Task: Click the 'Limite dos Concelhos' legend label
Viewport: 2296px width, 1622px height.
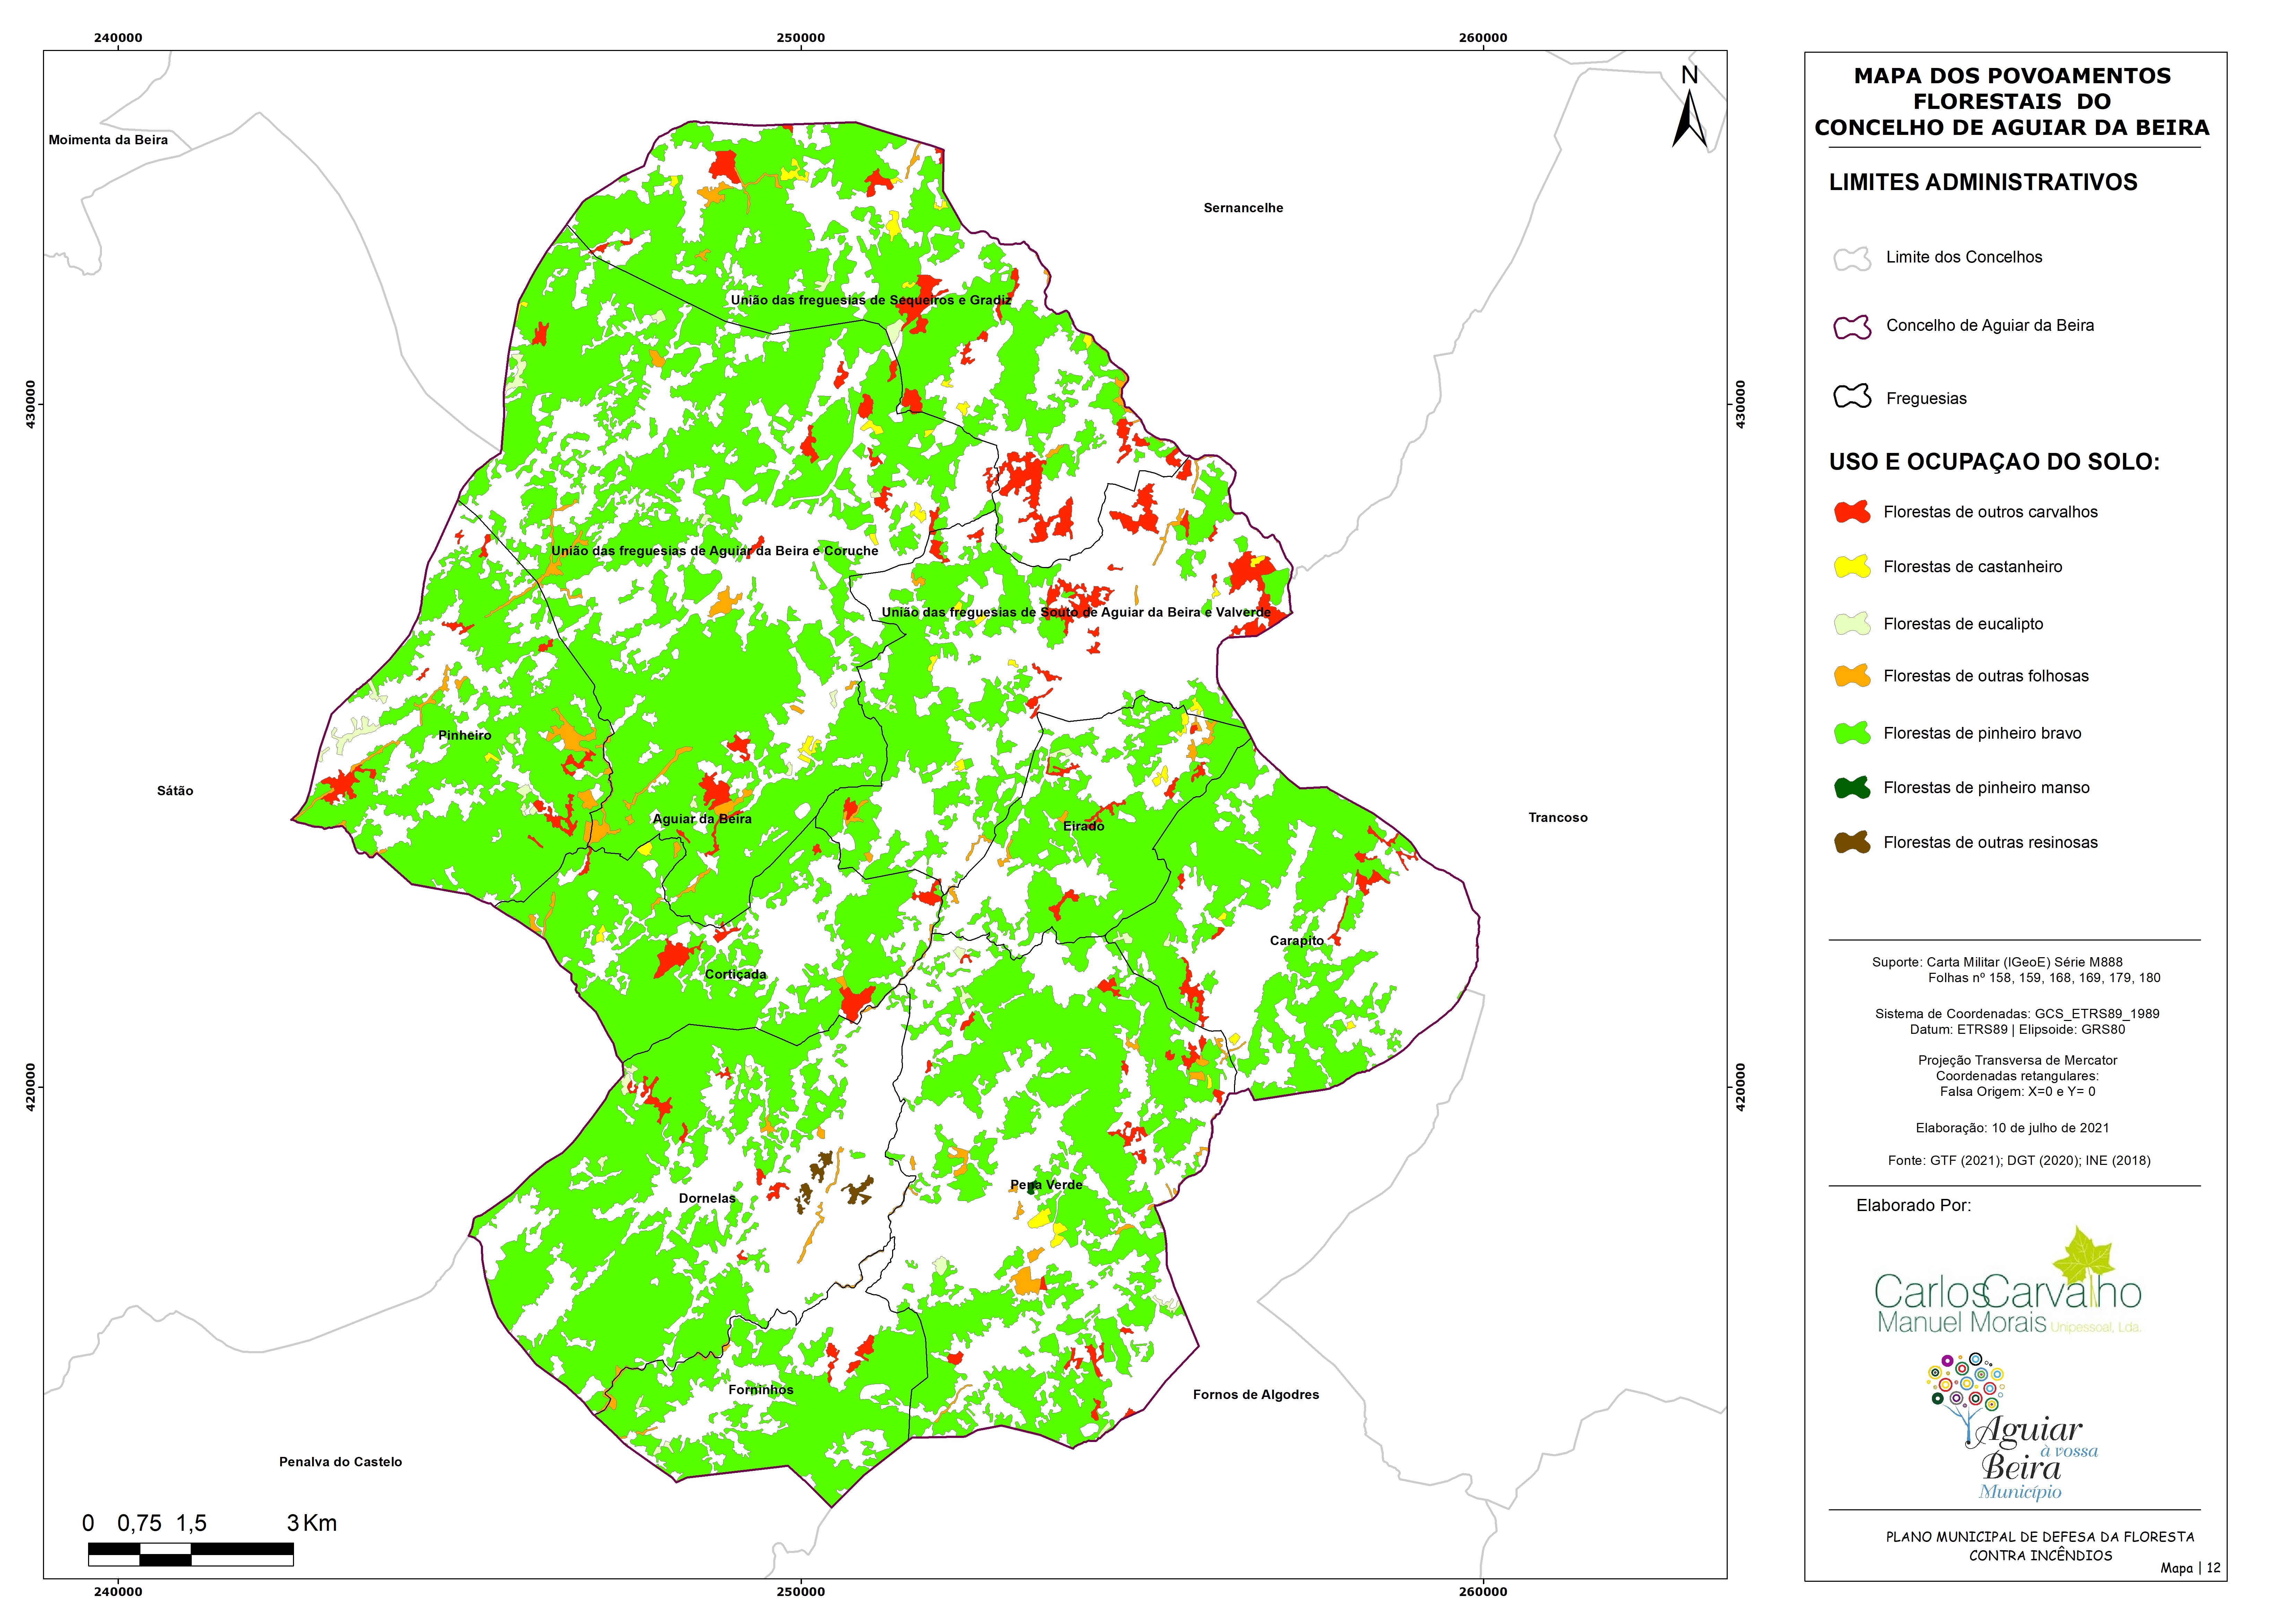Action: tap(1964, 257)
